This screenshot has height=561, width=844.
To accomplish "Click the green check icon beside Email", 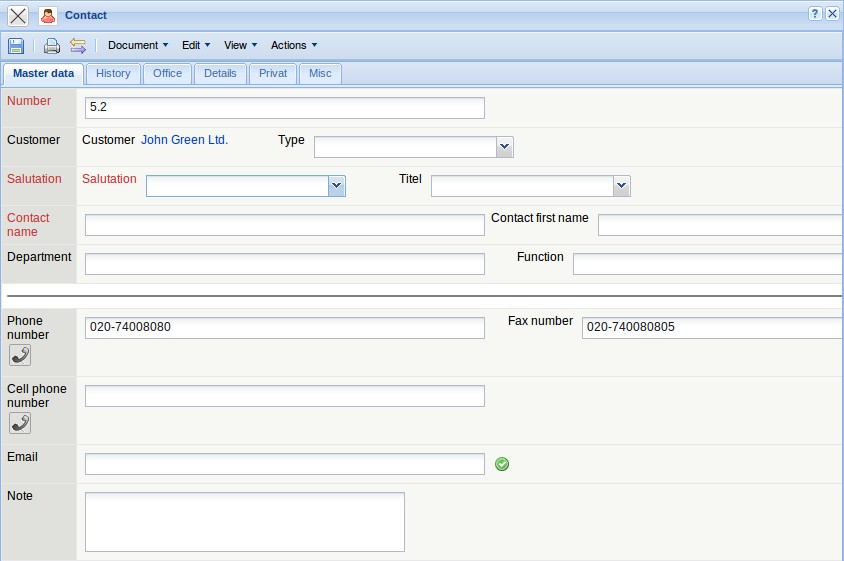I will 502,464.
